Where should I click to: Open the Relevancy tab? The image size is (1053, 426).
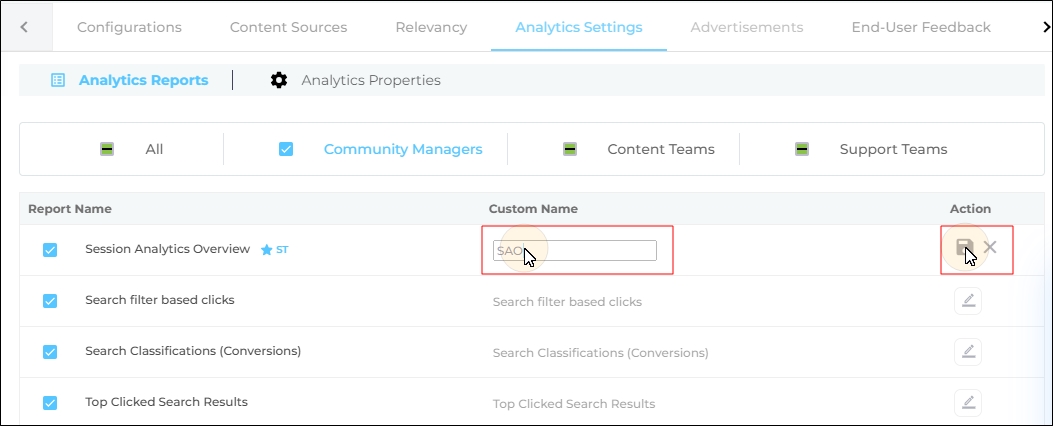pyautogui.click(x=431, y=27)
